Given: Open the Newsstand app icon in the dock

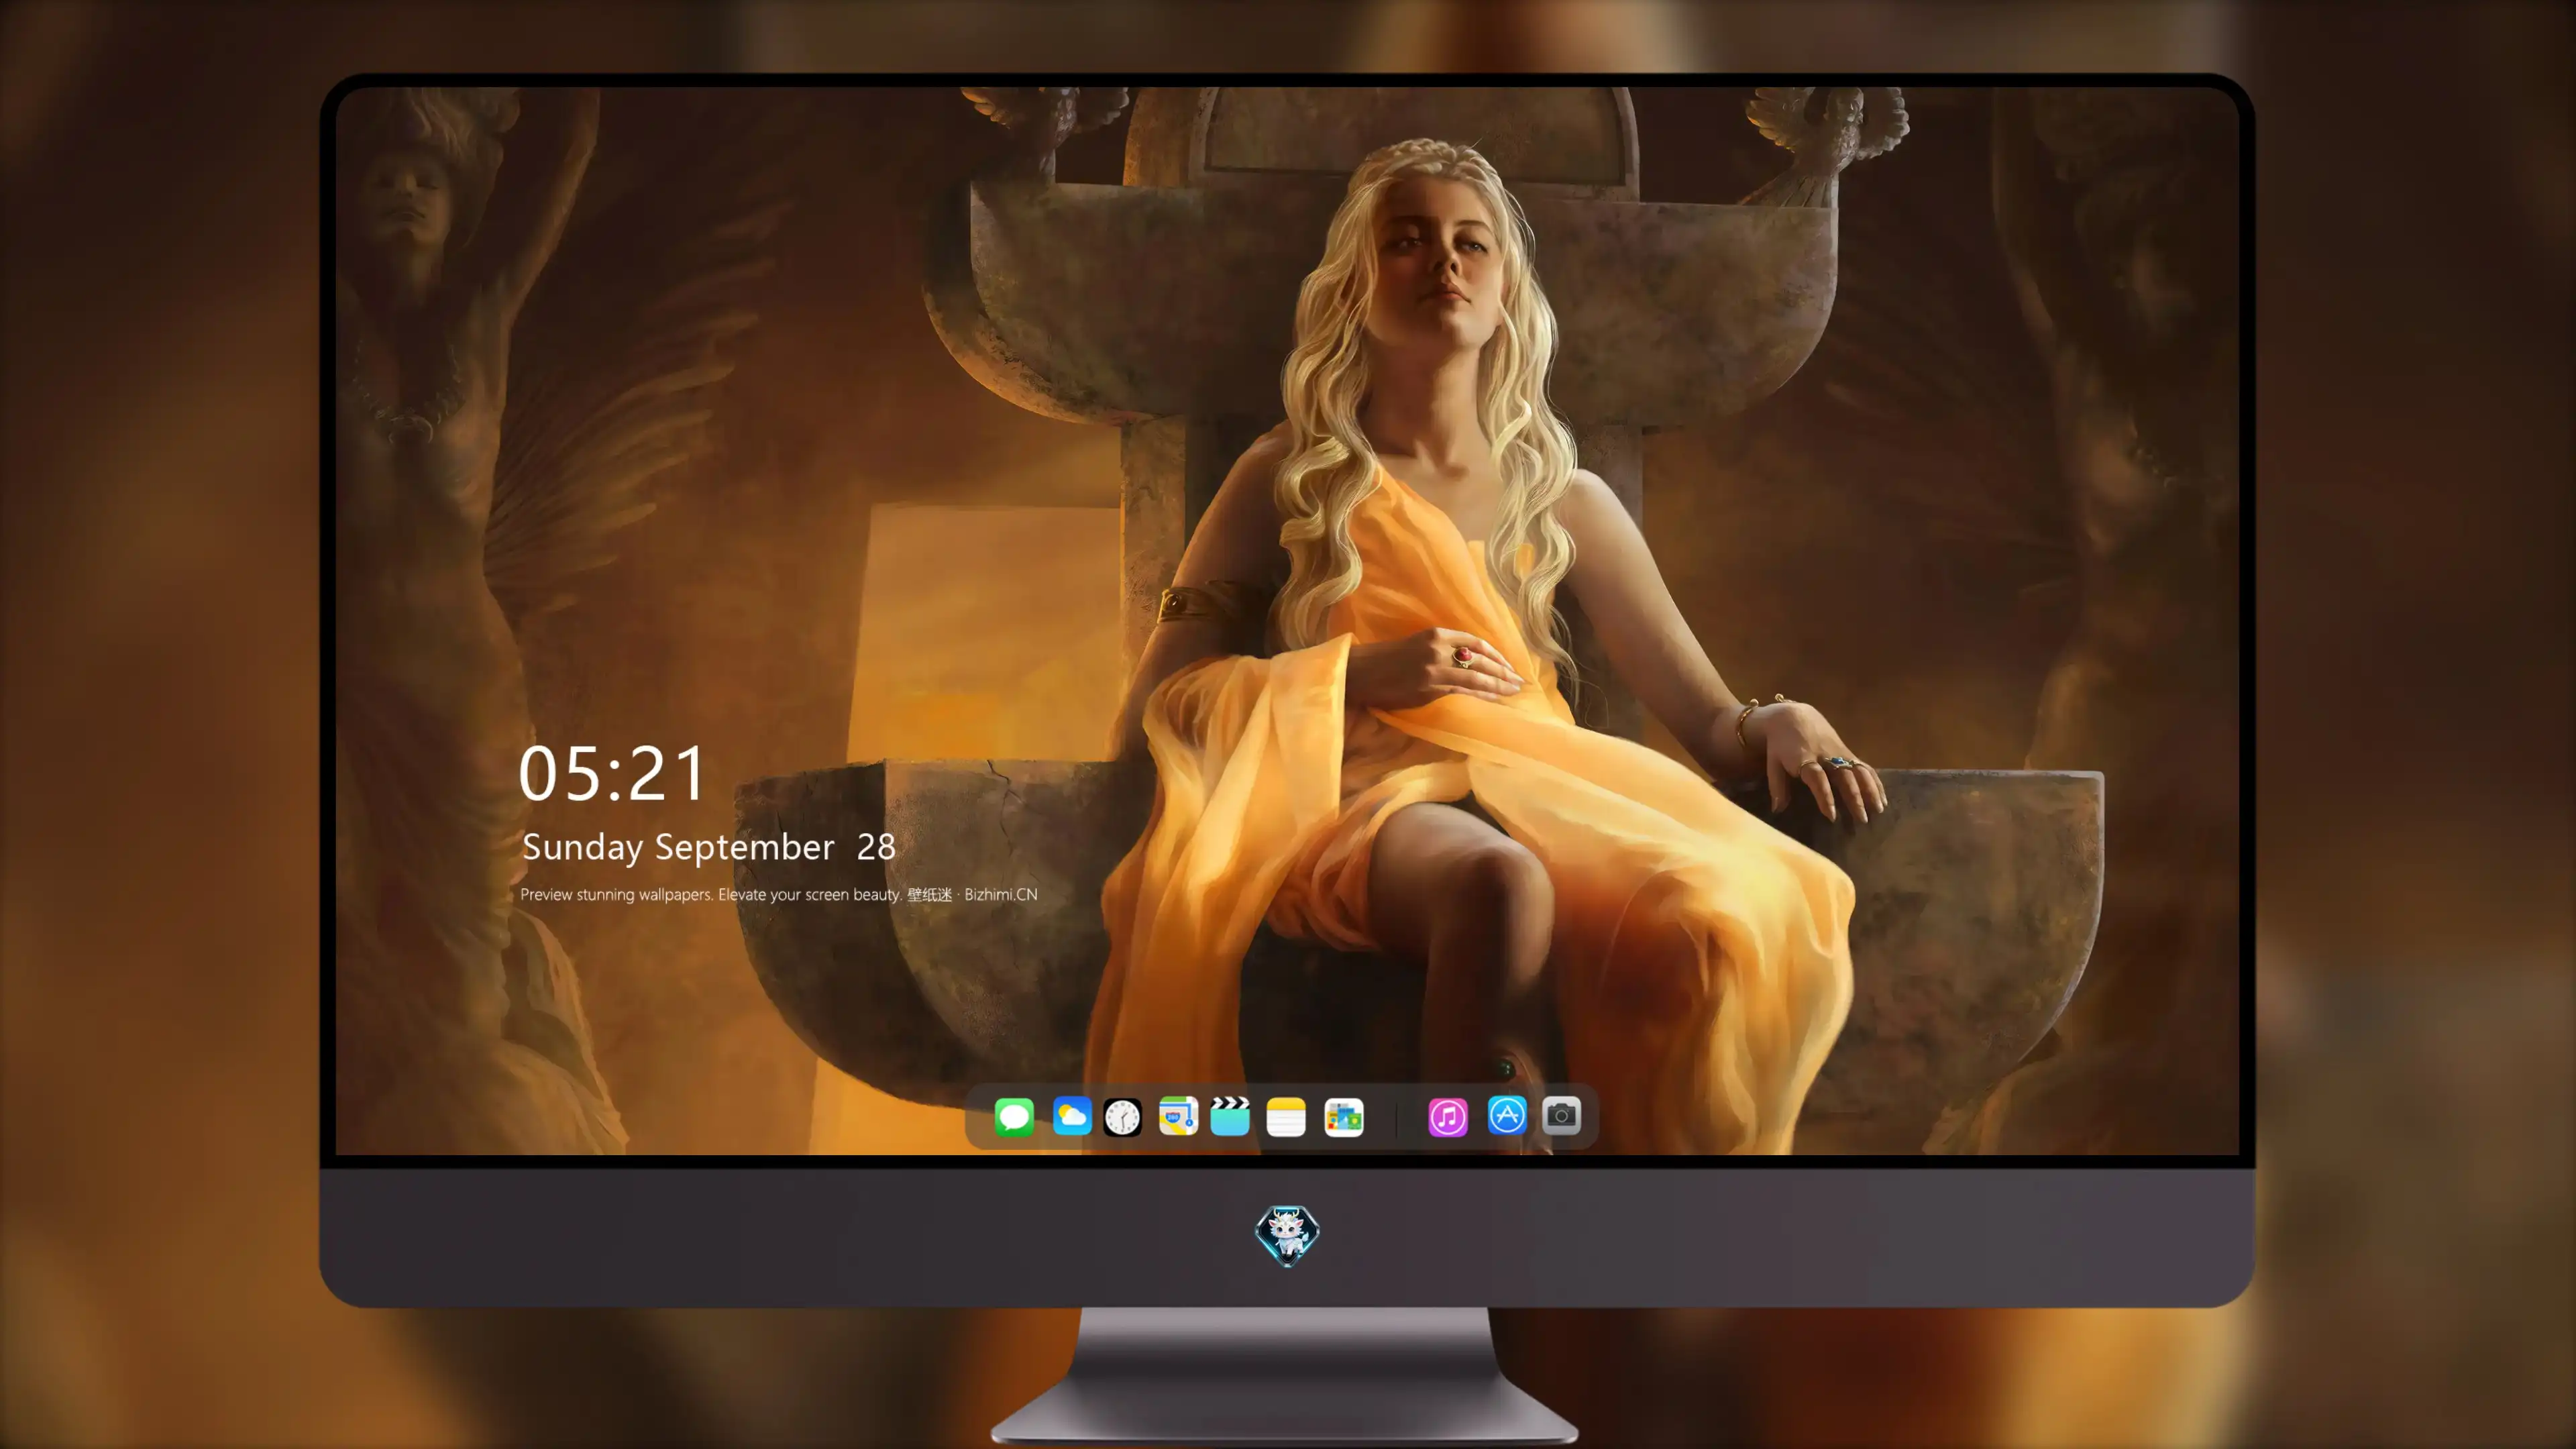Looking at the screenshot, I should coord(1343,1117).
